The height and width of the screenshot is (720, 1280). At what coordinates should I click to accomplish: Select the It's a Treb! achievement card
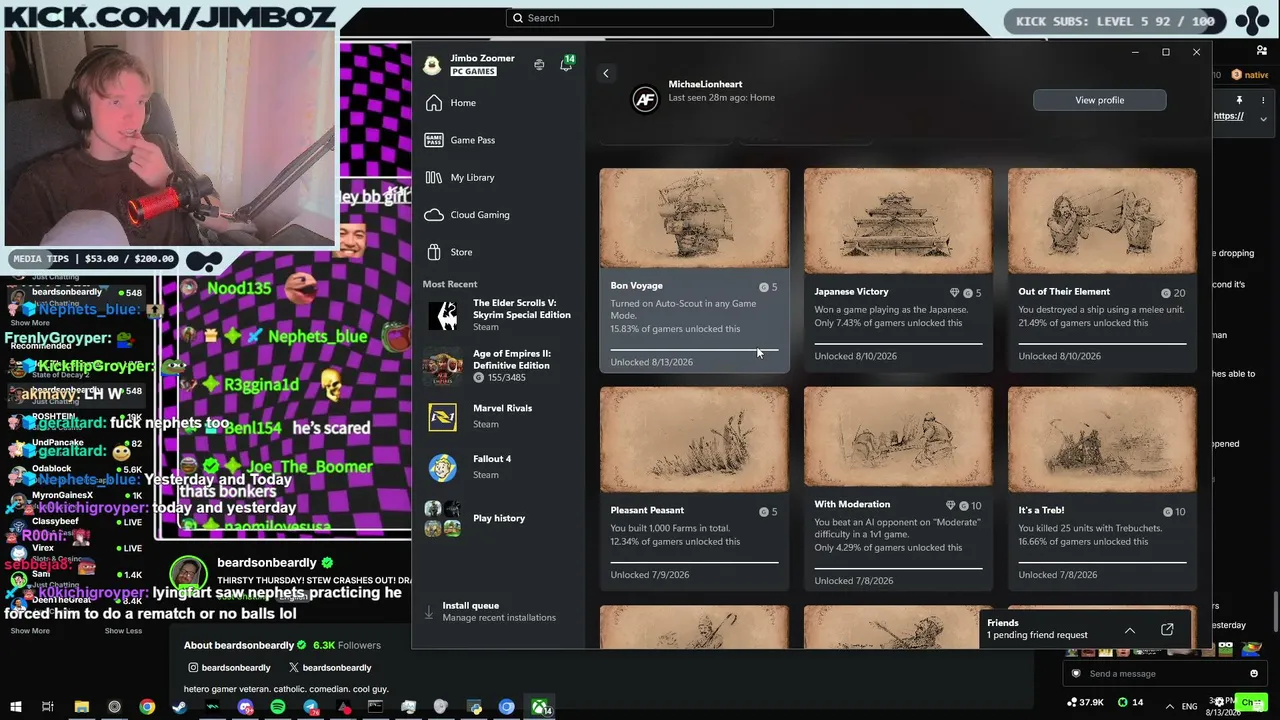point(1102,489)
